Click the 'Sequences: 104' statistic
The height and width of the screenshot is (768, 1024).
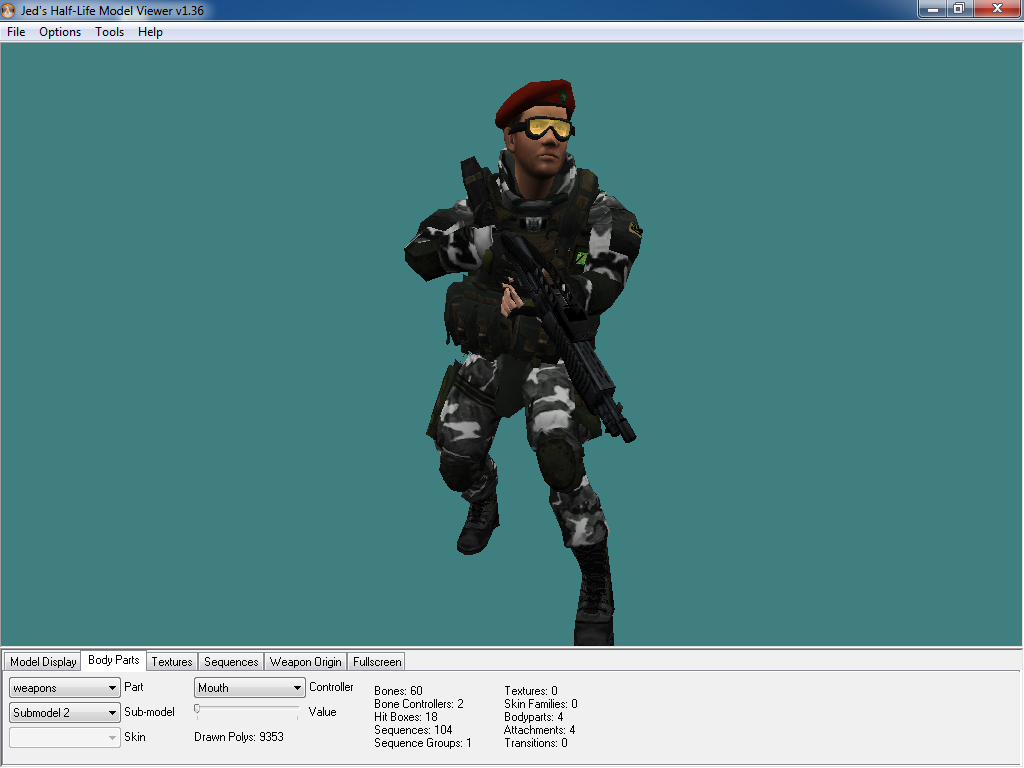tap(413, 730)
